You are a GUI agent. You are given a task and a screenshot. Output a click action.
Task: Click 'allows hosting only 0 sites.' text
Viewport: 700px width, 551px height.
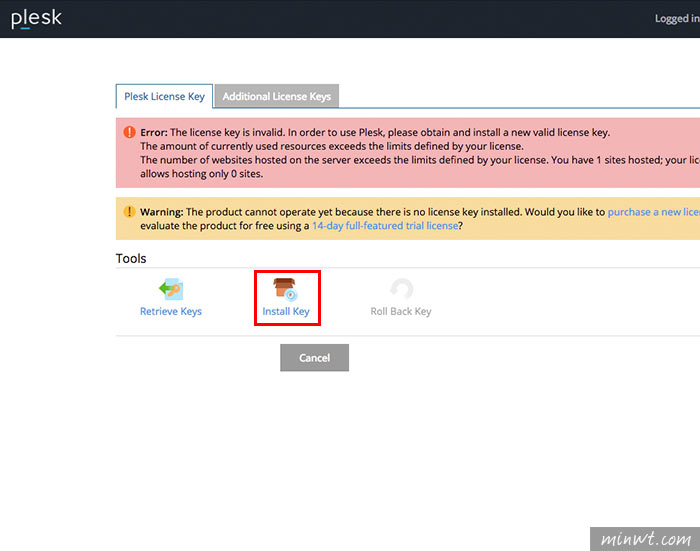(x=202, y=174)
